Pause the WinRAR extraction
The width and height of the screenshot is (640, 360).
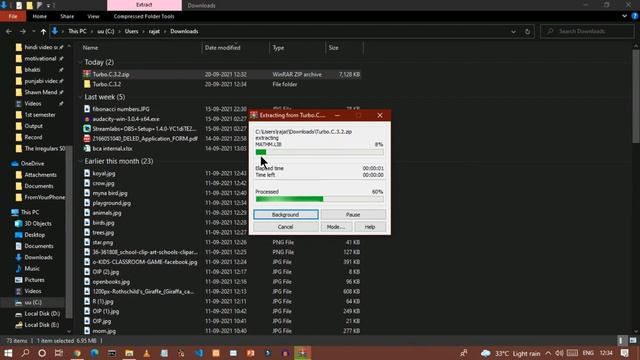point(353,215)
